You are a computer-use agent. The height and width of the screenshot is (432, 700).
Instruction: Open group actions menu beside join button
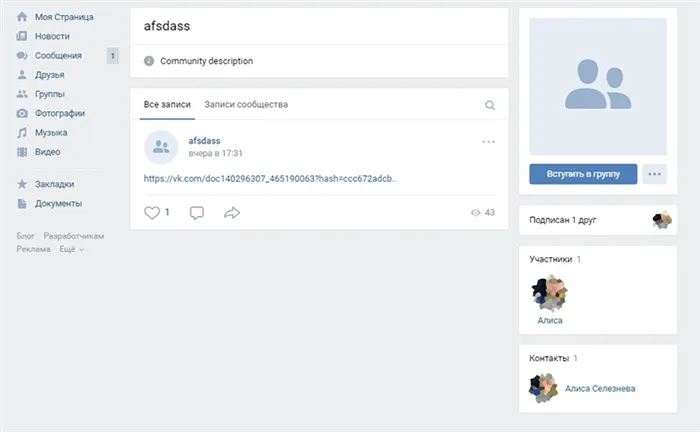(654, 174)
